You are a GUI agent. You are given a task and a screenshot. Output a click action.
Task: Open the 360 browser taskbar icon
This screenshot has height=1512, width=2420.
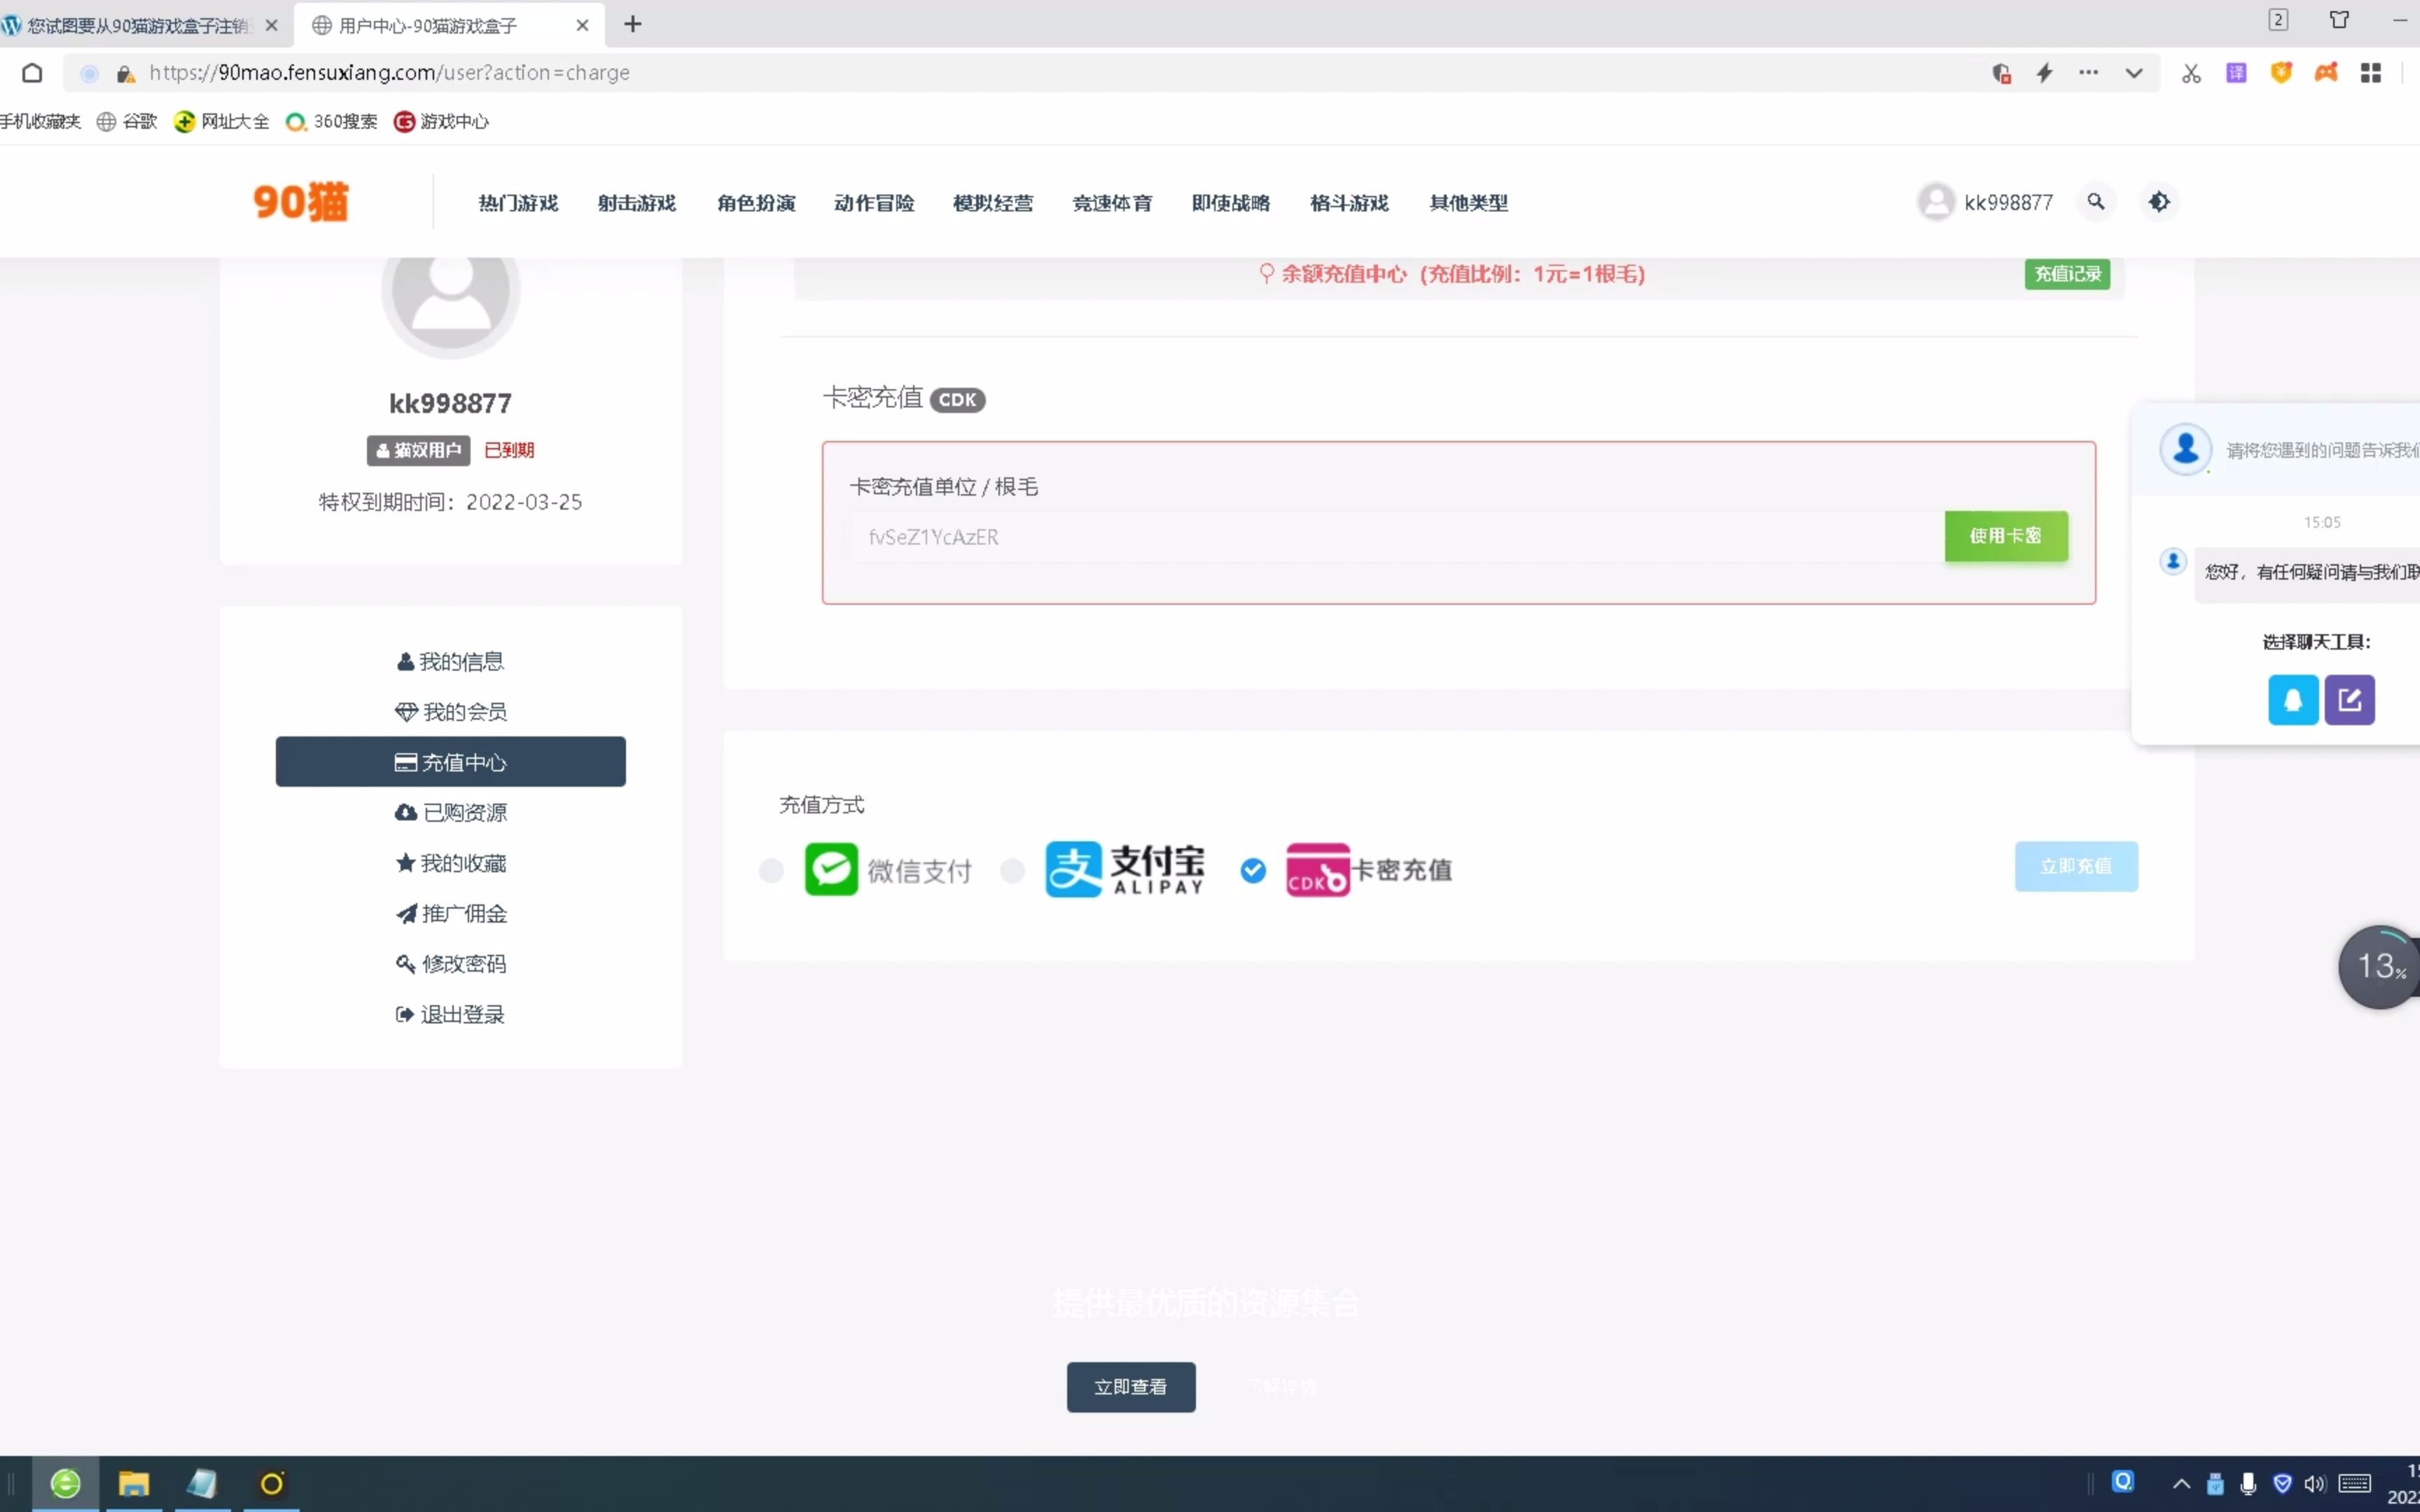(x=66, y=1483)
